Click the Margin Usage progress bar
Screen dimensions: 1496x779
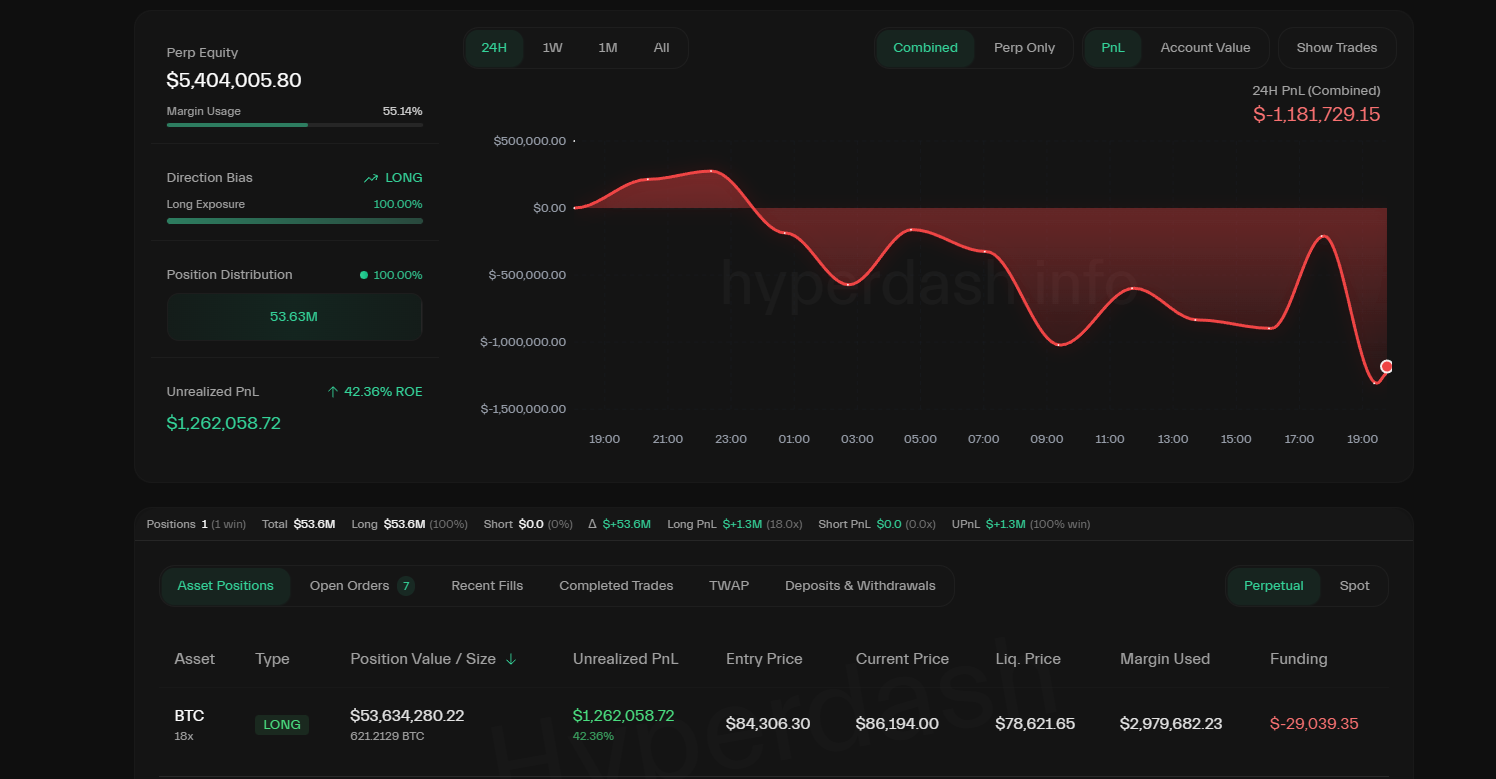[294, 125]
